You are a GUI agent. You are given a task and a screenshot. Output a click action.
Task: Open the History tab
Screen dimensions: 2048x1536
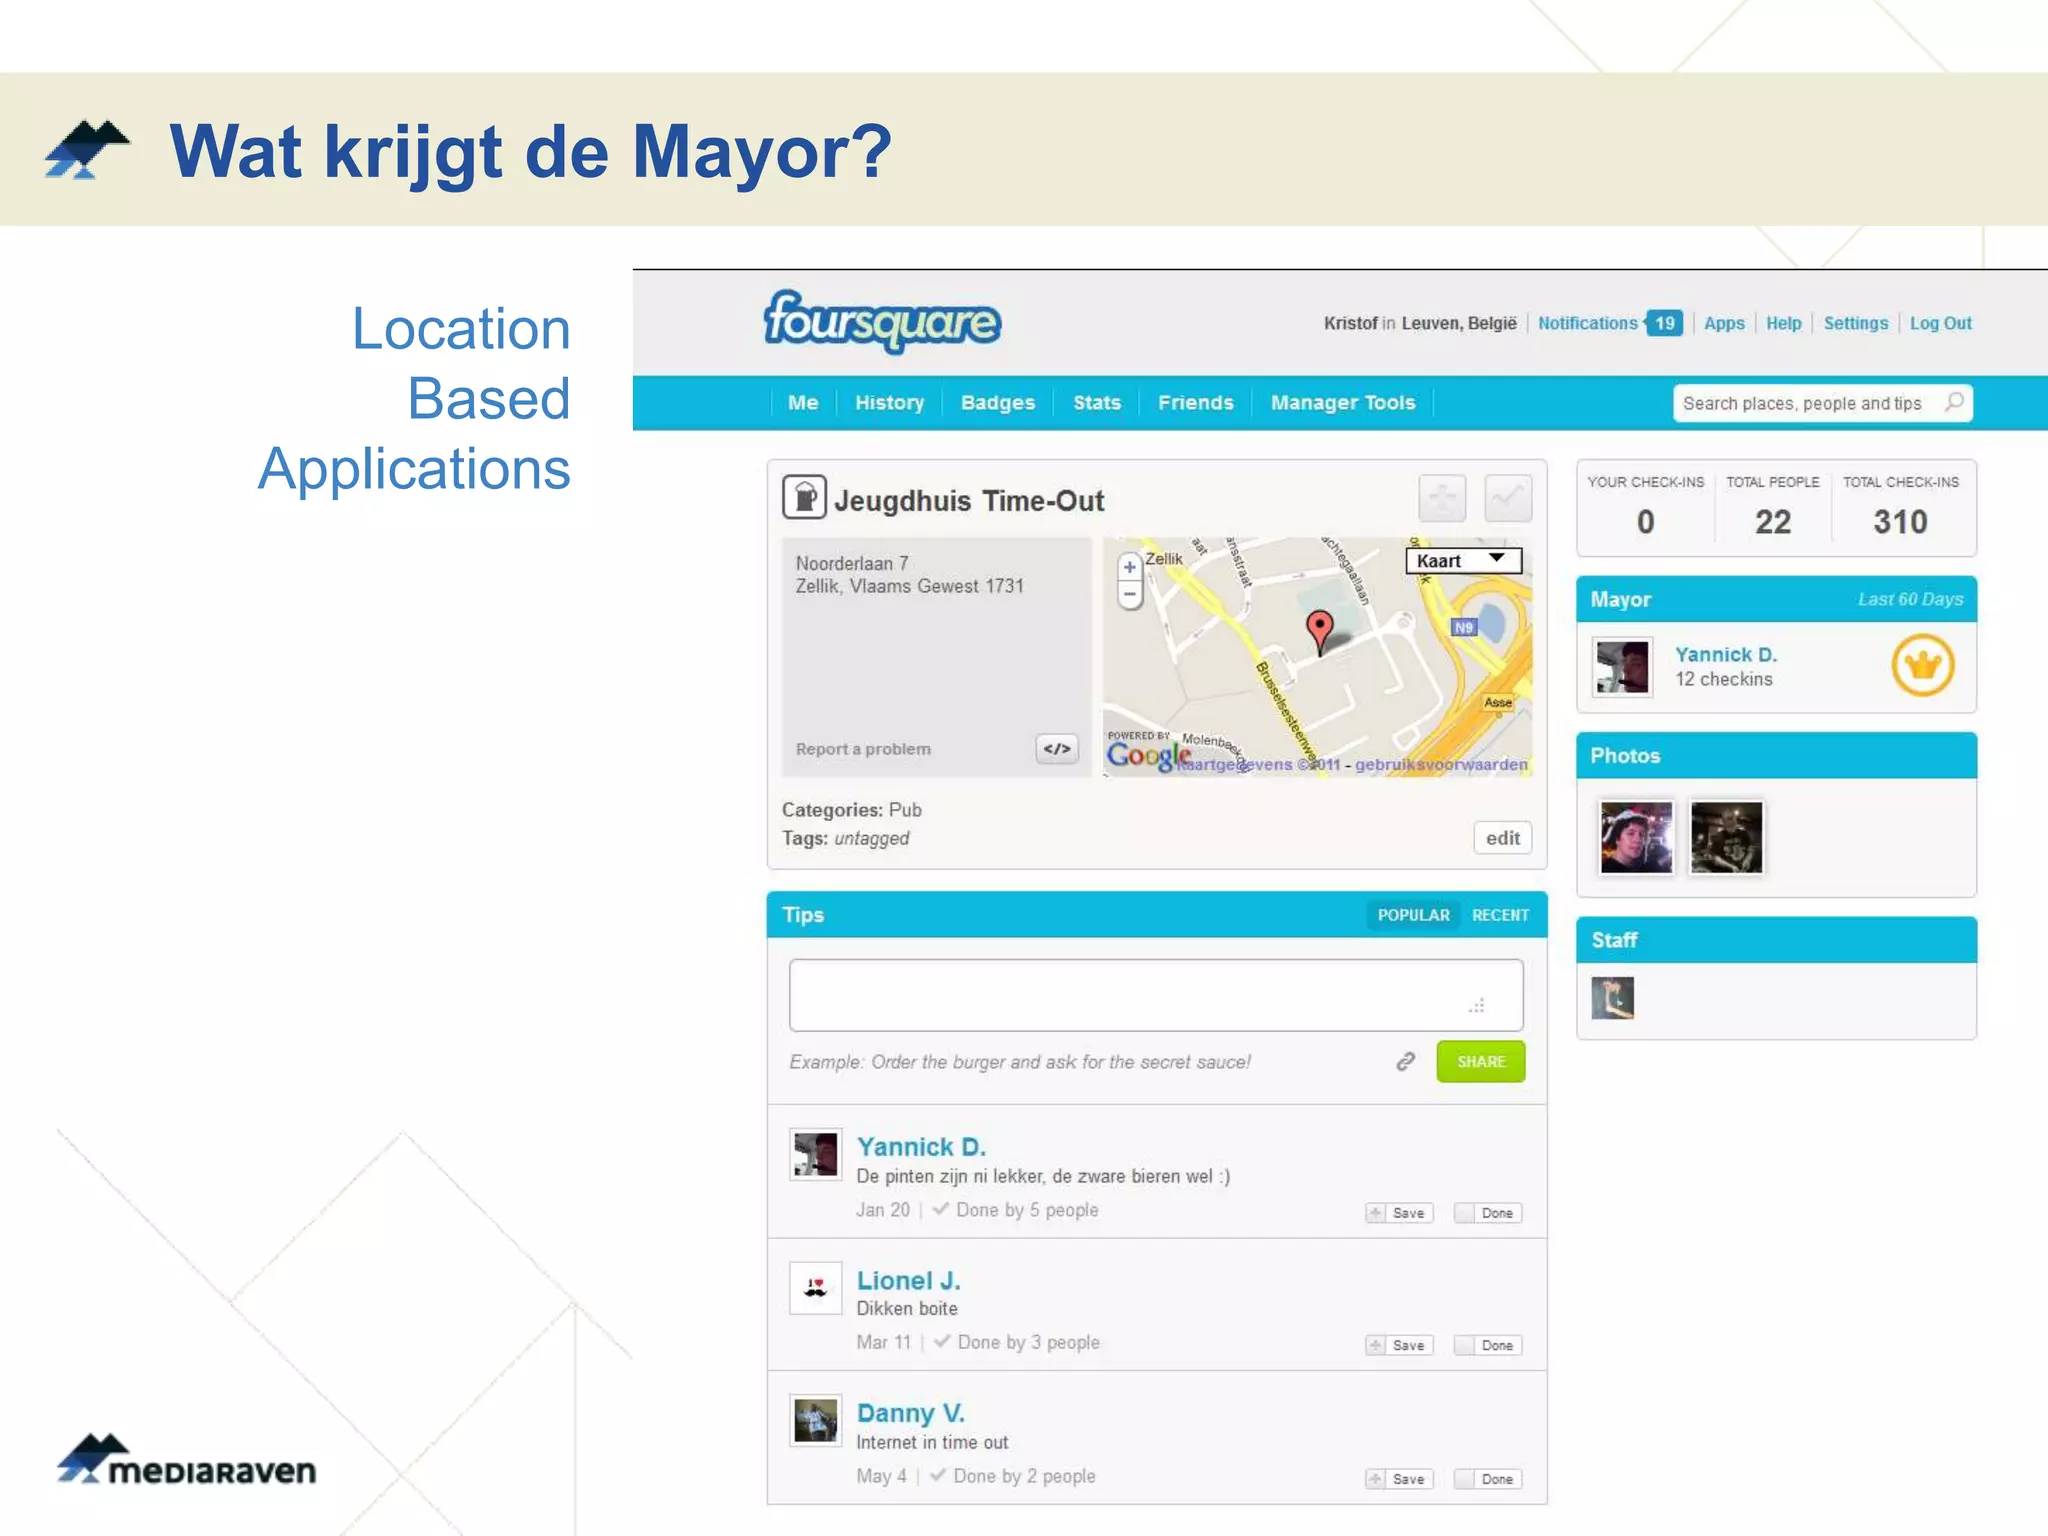click(889, 402)
